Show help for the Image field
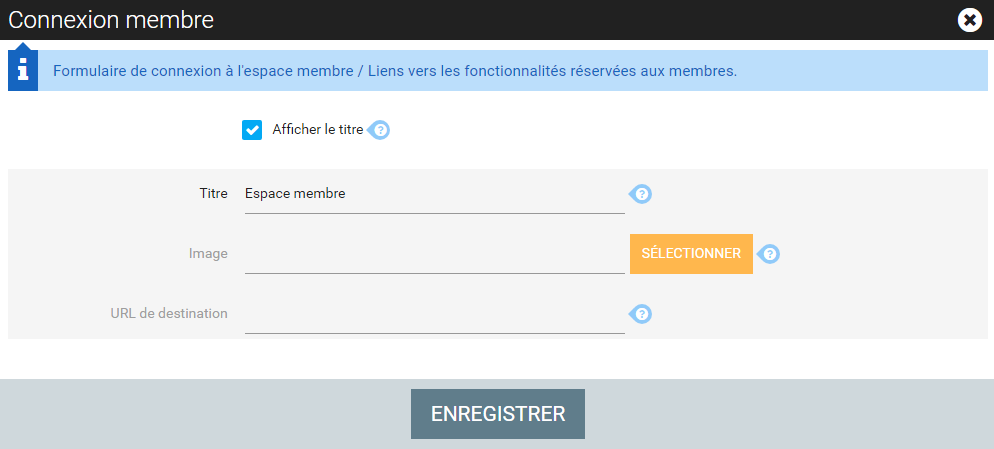Viewport: 994px width, 449px height. [769, 254]
